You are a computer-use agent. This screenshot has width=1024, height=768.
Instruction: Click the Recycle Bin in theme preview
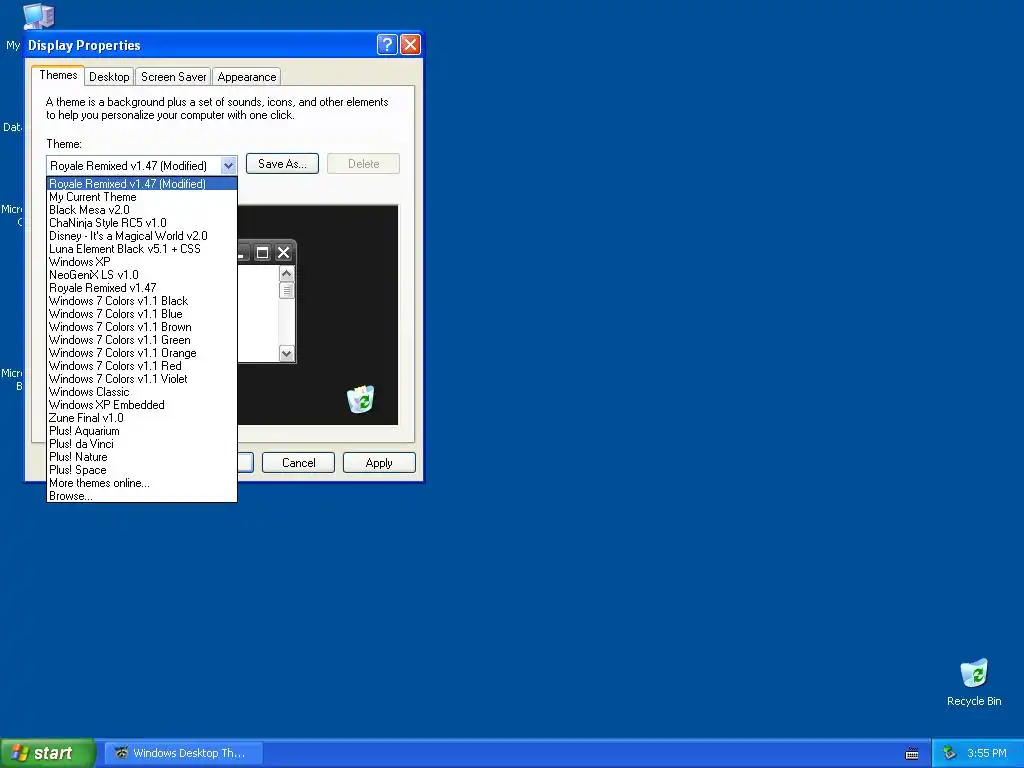click(360, 399)
